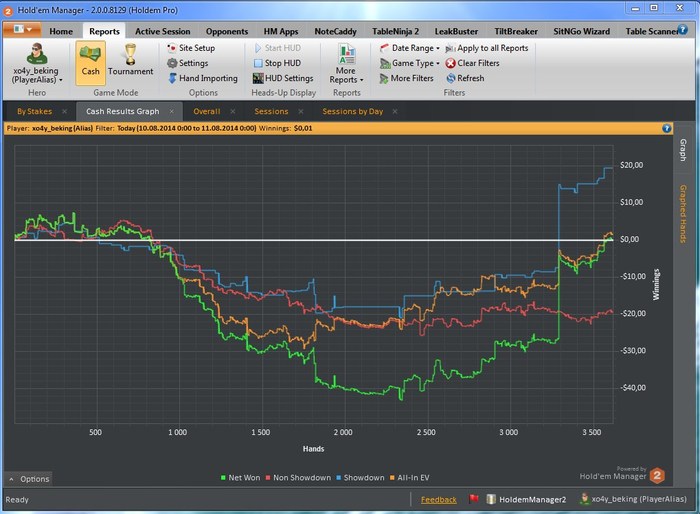Click the Winnings $0,01 filter text
700x514 pixels.
pos(286,129)
